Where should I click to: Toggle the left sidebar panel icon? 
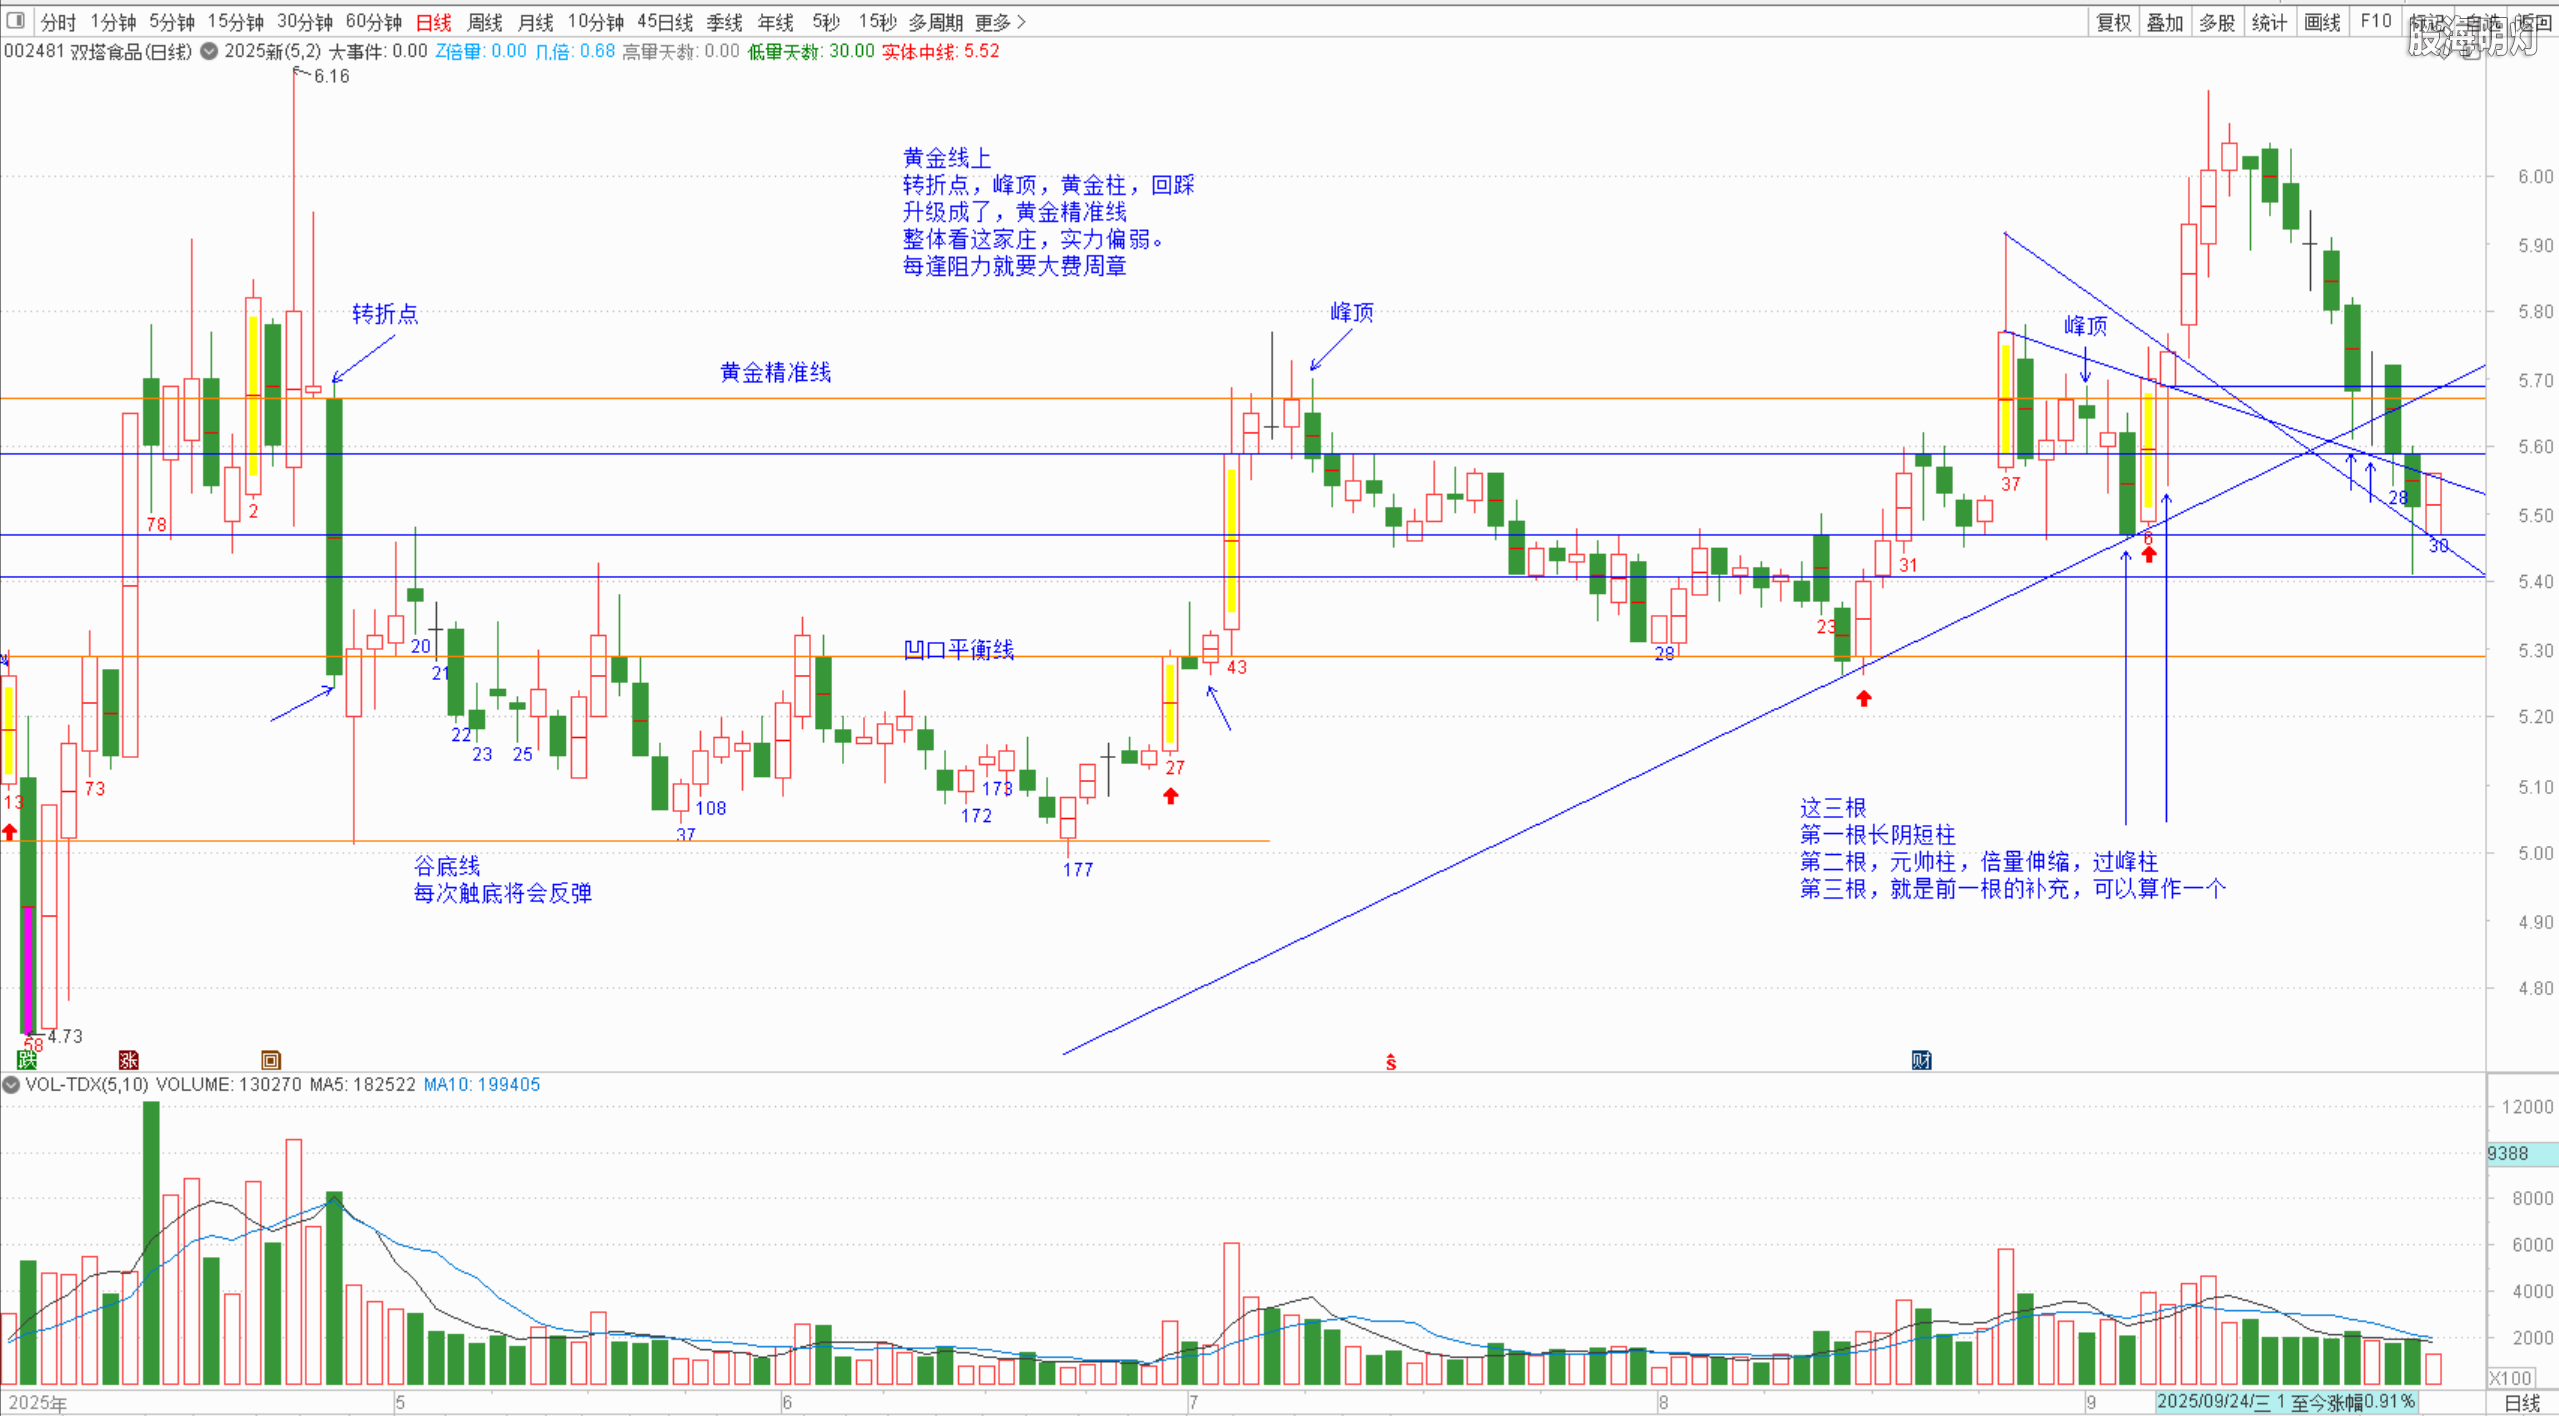[x=15, y=20]
